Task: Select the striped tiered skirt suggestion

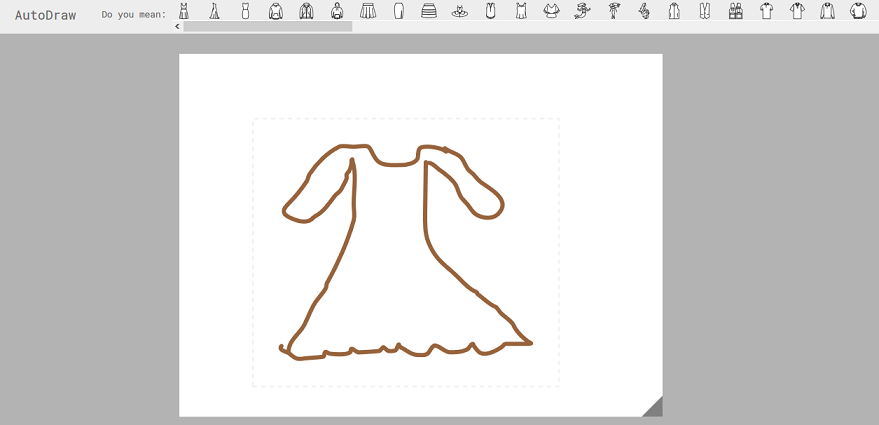Action: pyautogui.click(x=429, y=11)
